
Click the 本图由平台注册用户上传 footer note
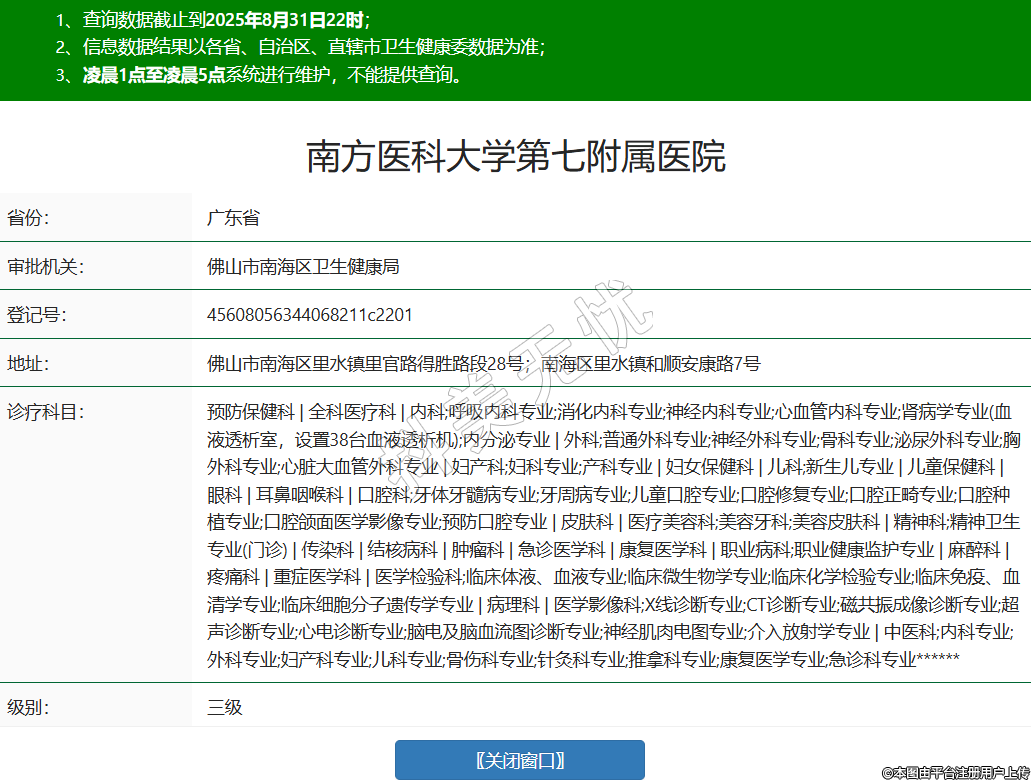click(955, 772)
